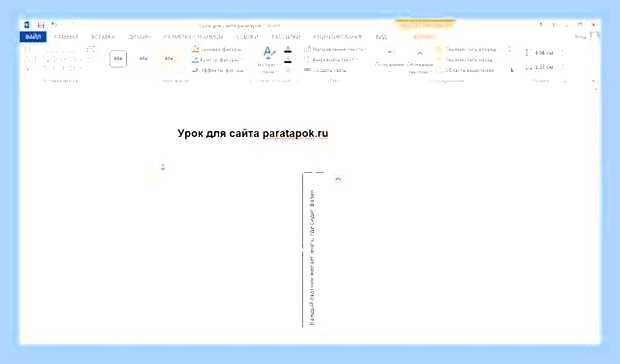The width and height of the screenshot is (620, 364).
Task: Click the heading 'Урок для сайта paratapok.ru'
Action: [x=253, y=133]
